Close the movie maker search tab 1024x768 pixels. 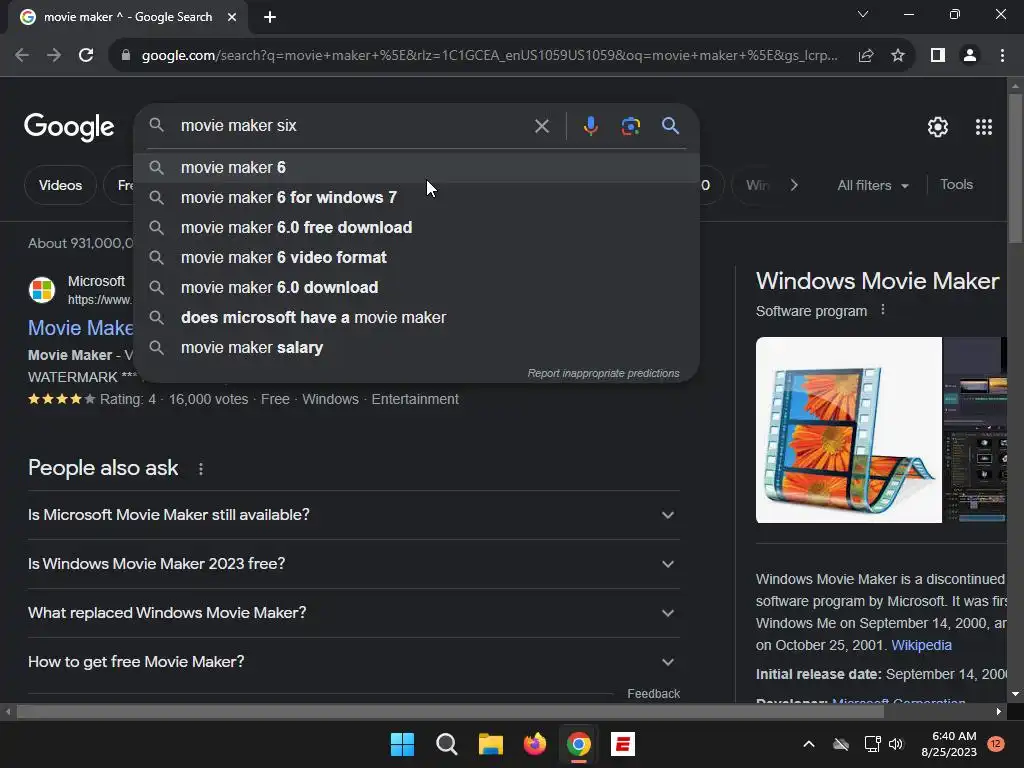(232, 17)
